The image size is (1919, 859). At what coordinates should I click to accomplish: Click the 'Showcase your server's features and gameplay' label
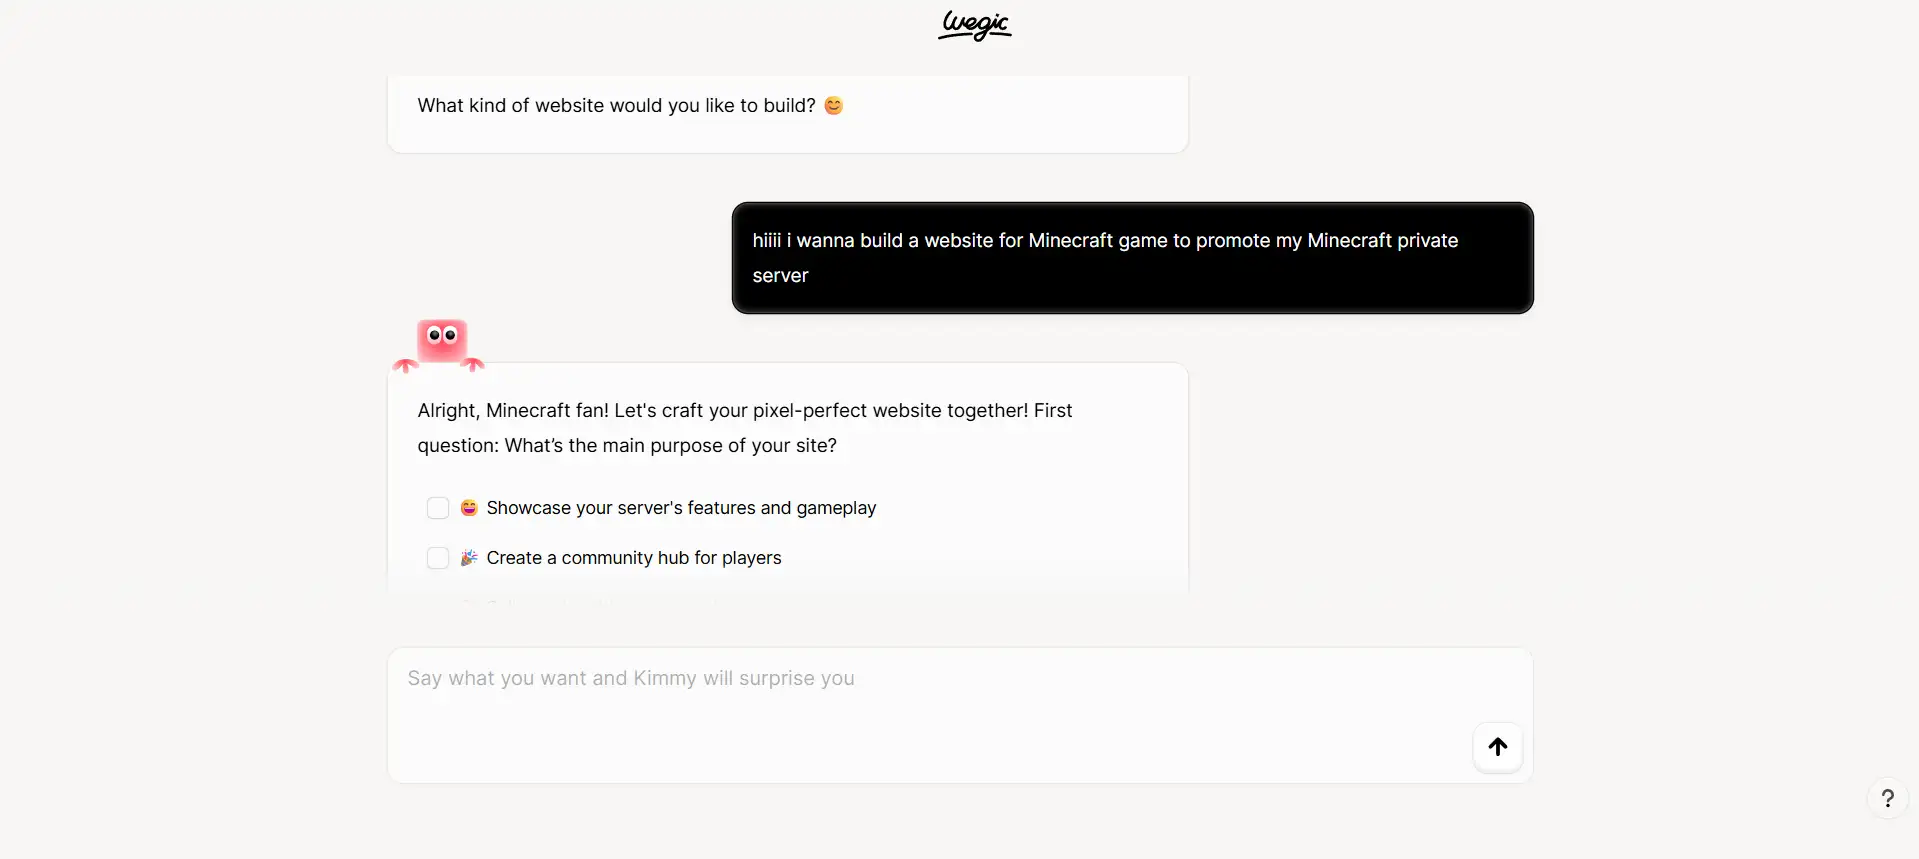pyautogui.click(x=681, y=508)
